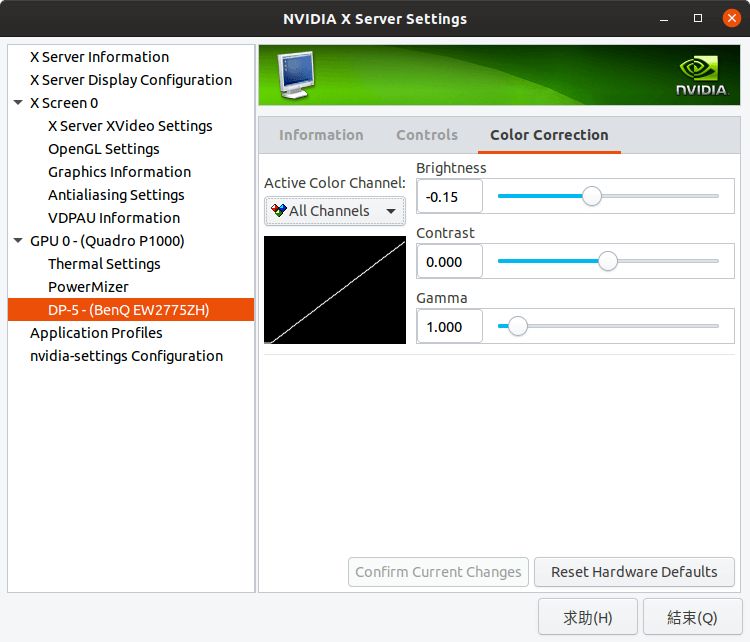The width and height of the screenshot is (750, 642).
Task: Click the Contrast value field
Action: tap(450, 261)
